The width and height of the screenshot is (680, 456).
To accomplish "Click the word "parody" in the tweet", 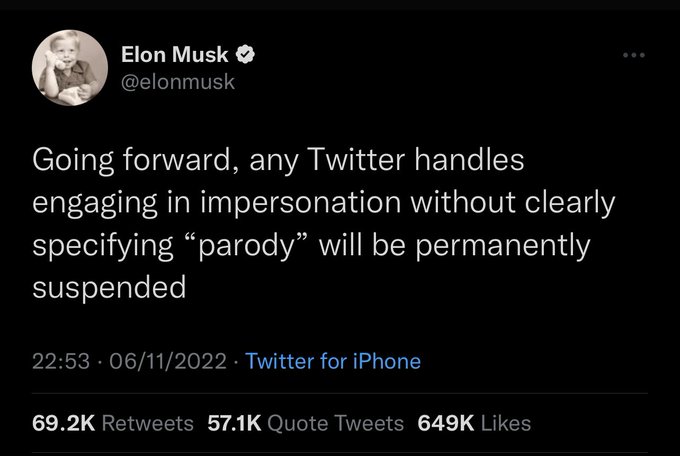I will click(x=246, y=246).
